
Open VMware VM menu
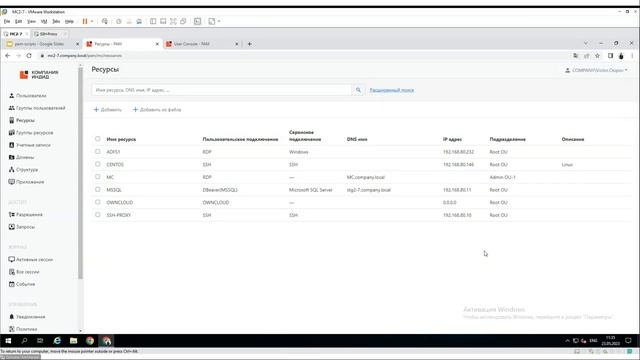[44, 21]
